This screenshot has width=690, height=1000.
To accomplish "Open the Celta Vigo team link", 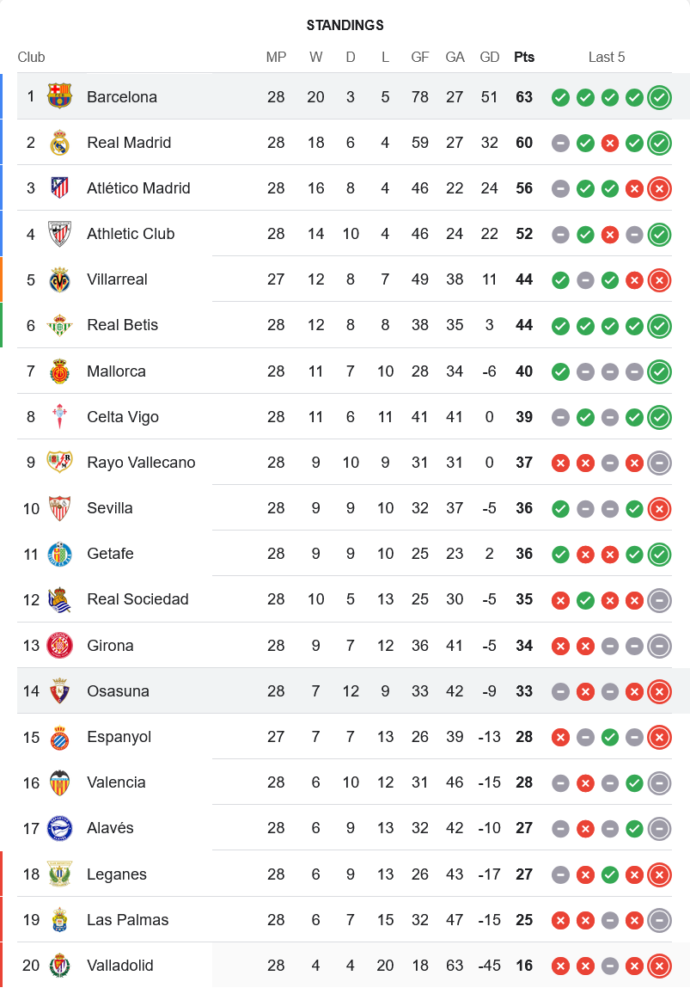I will [x=123, y=417].
